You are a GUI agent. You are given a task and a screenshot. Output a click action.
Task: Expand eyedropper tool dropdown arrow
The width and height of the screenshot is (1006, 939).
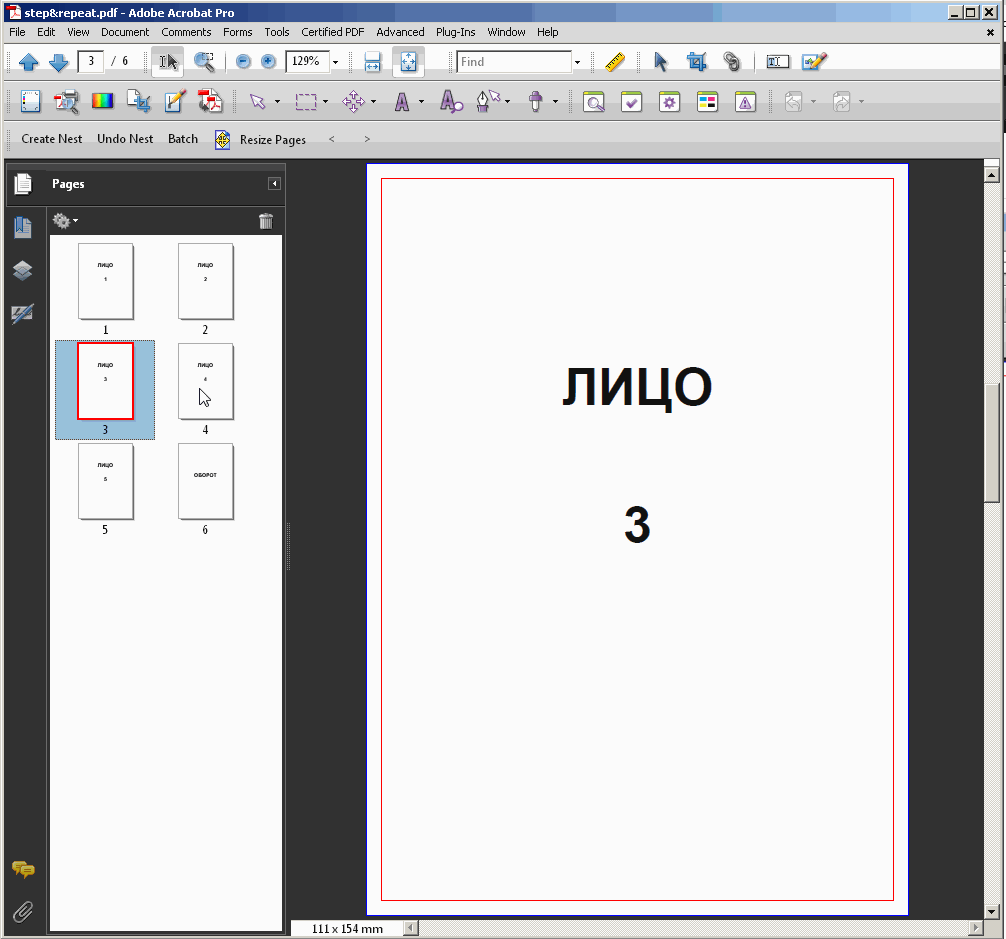(x=555, y=101)
